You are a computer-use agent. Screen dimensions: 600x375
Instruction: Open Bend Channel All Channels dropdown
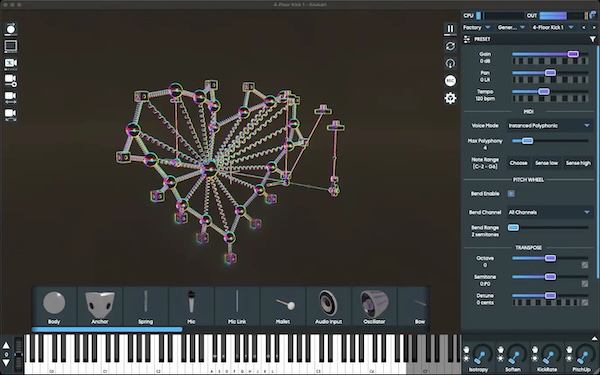(x=549, y=212)
